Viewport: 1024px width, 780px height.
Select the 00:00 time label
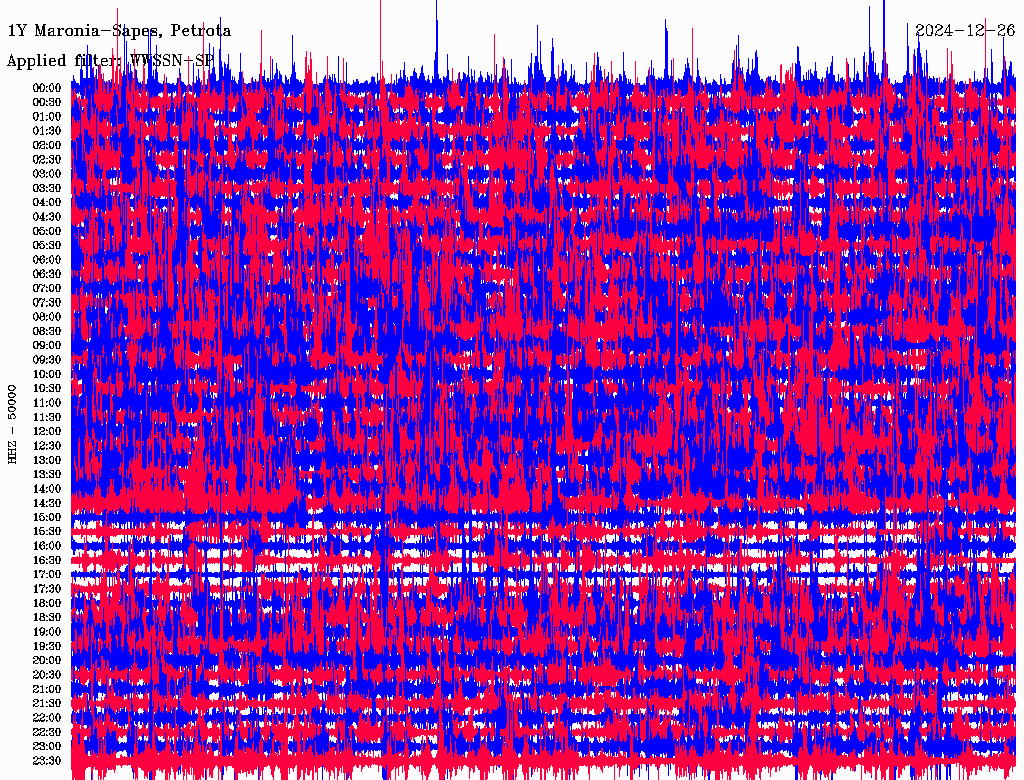[x=47, y=88]
